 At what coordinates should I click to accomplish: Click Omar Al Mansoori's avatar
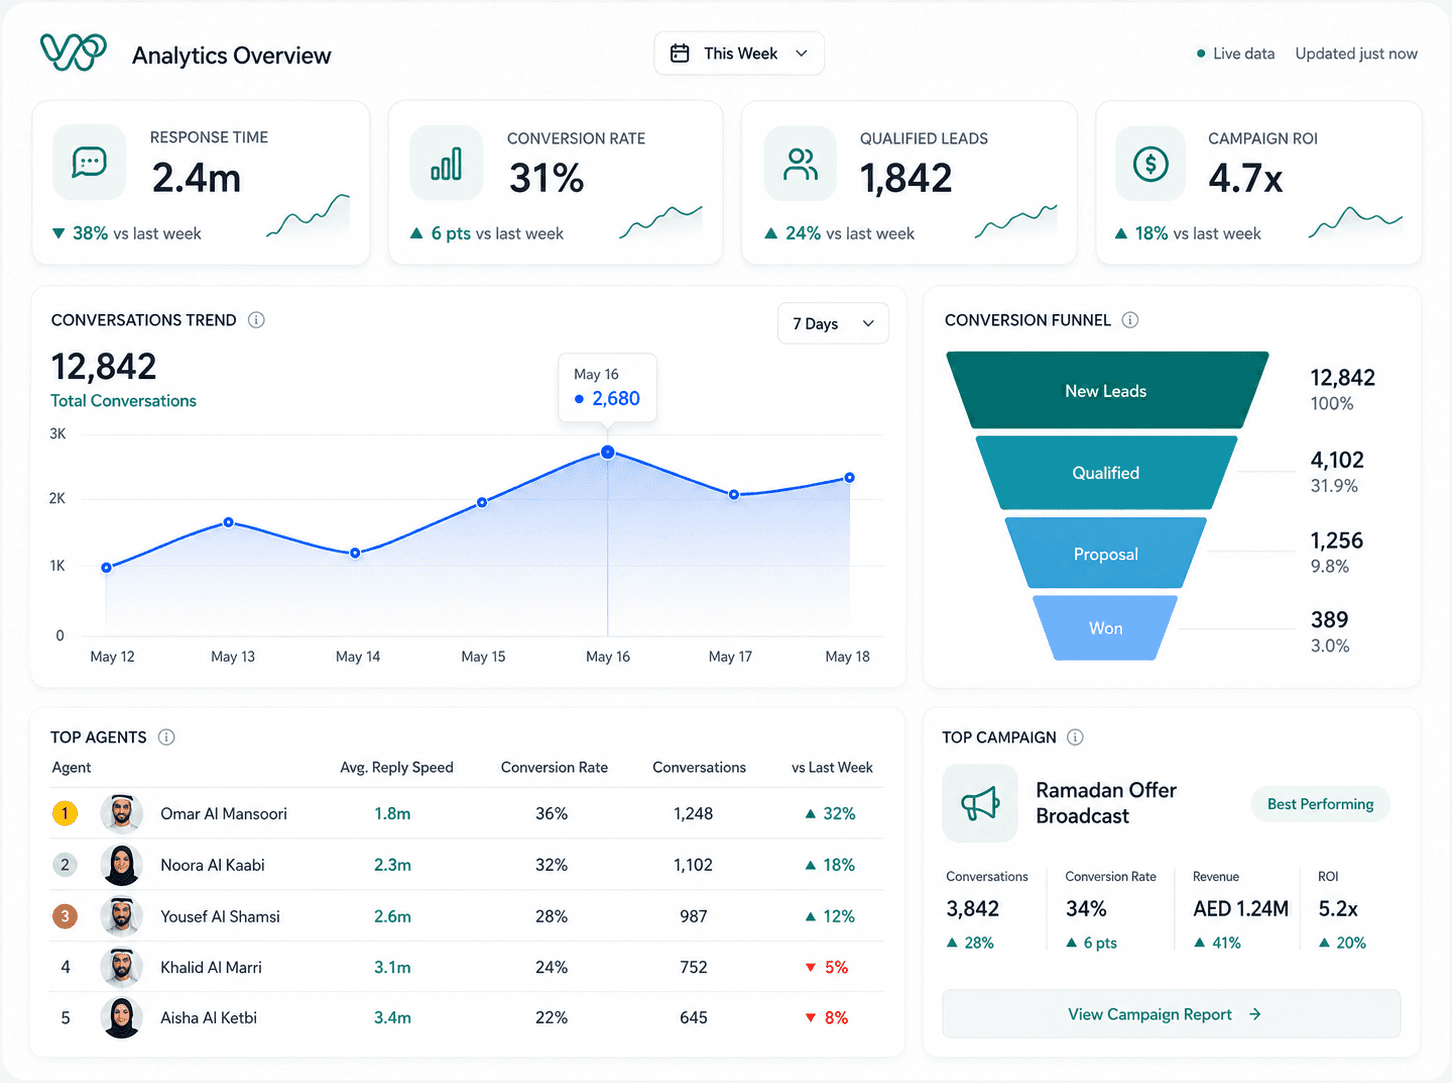point(122,813)
